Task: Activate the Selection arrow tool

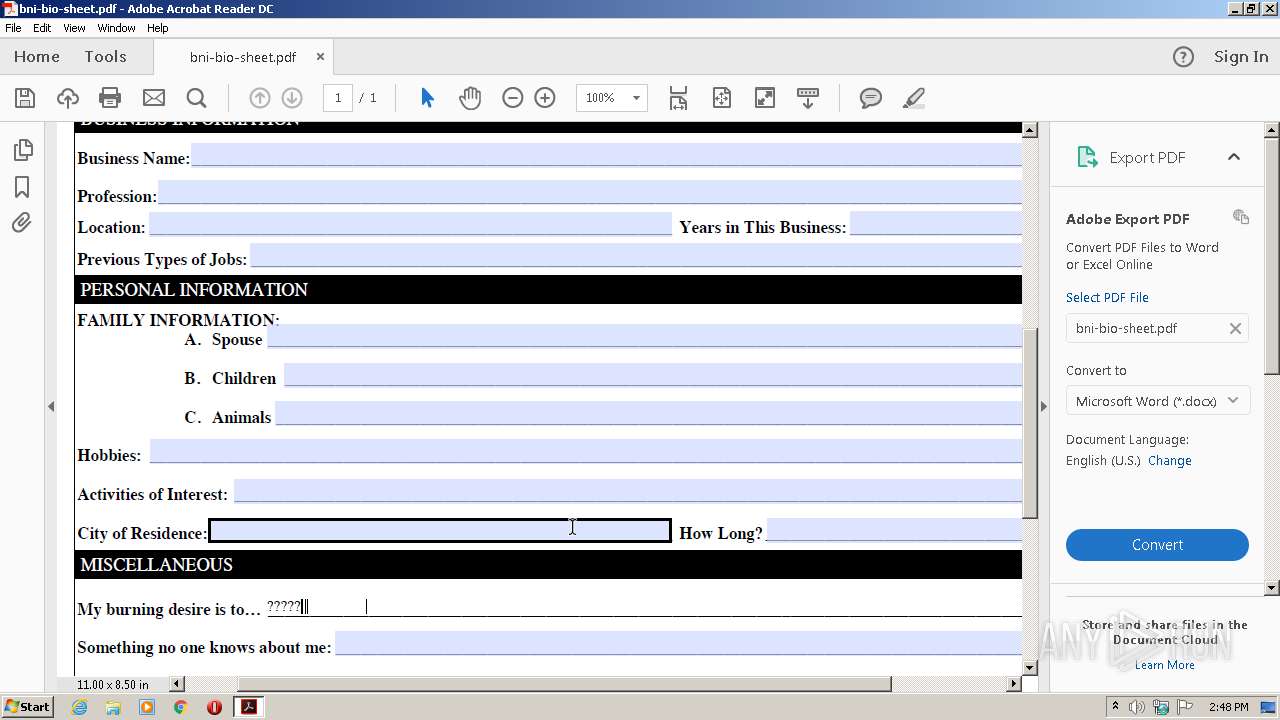Action: pos(427,98)
